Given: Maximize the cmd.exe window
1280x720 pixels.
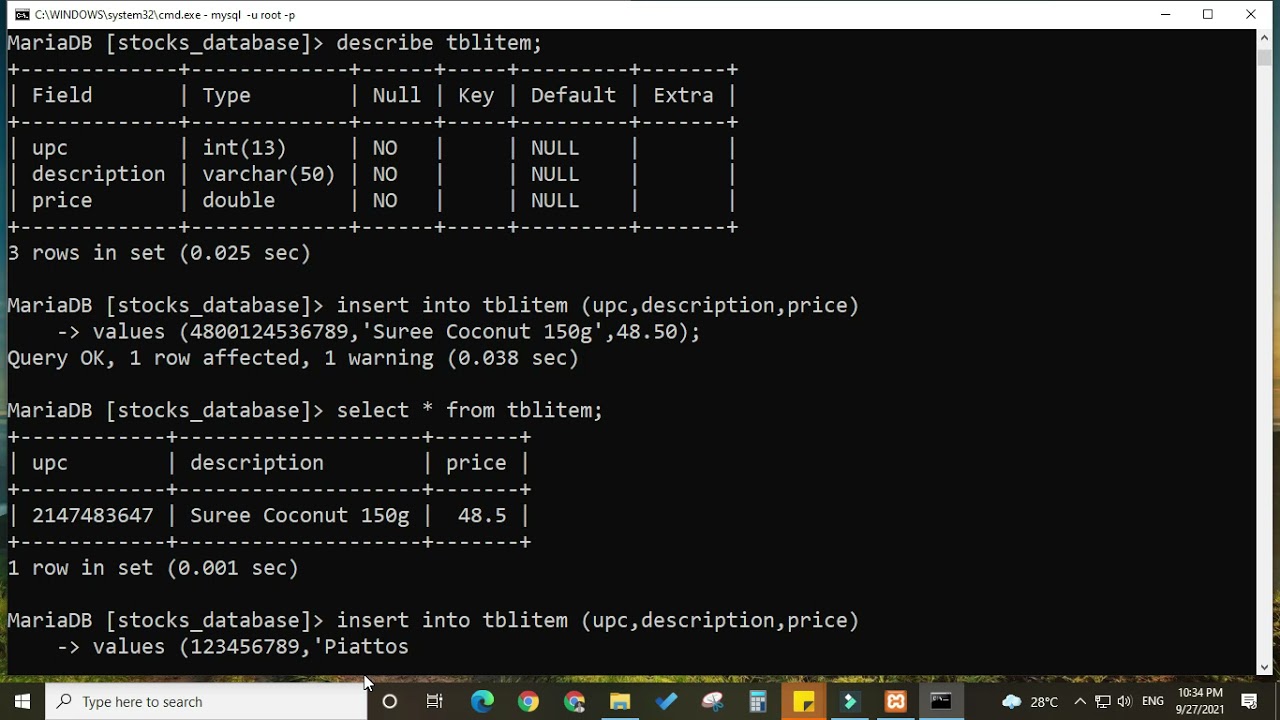Looking at the screenshot, I should (x=1208, y=14).
